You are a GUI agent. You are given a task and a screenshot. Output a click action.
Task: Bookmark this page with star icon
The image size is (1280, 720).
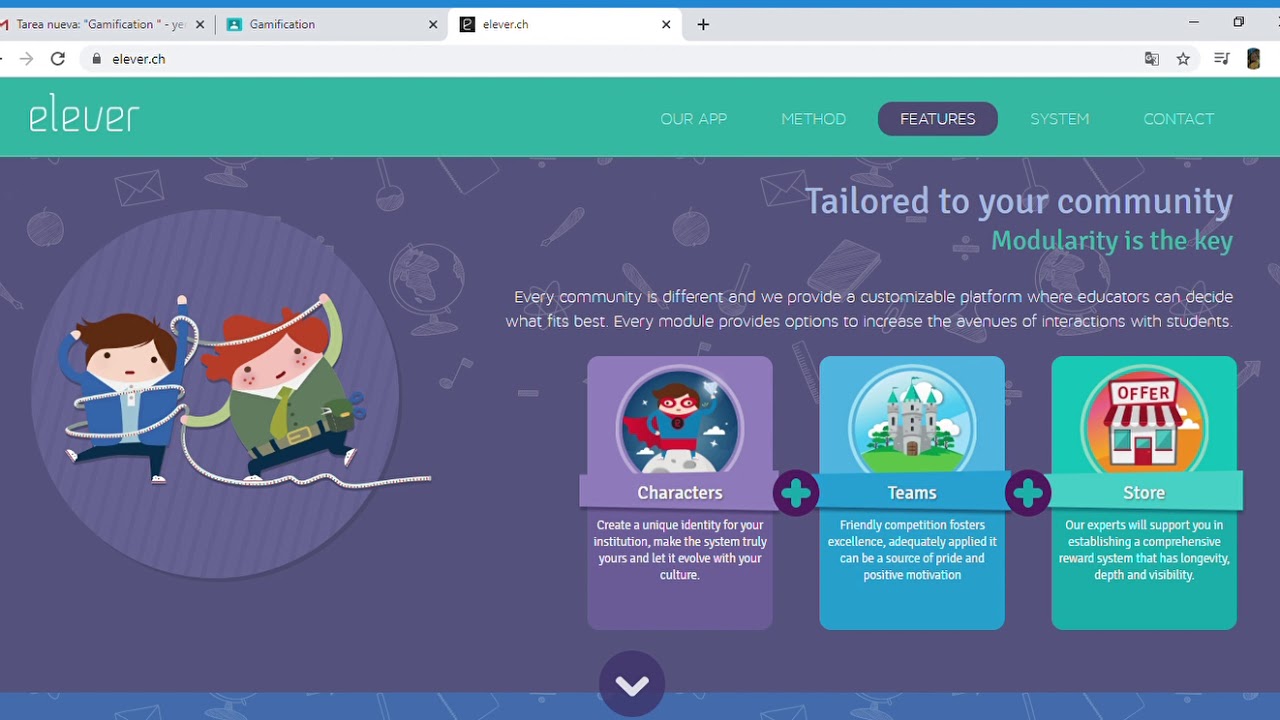tap(1183, 59)
